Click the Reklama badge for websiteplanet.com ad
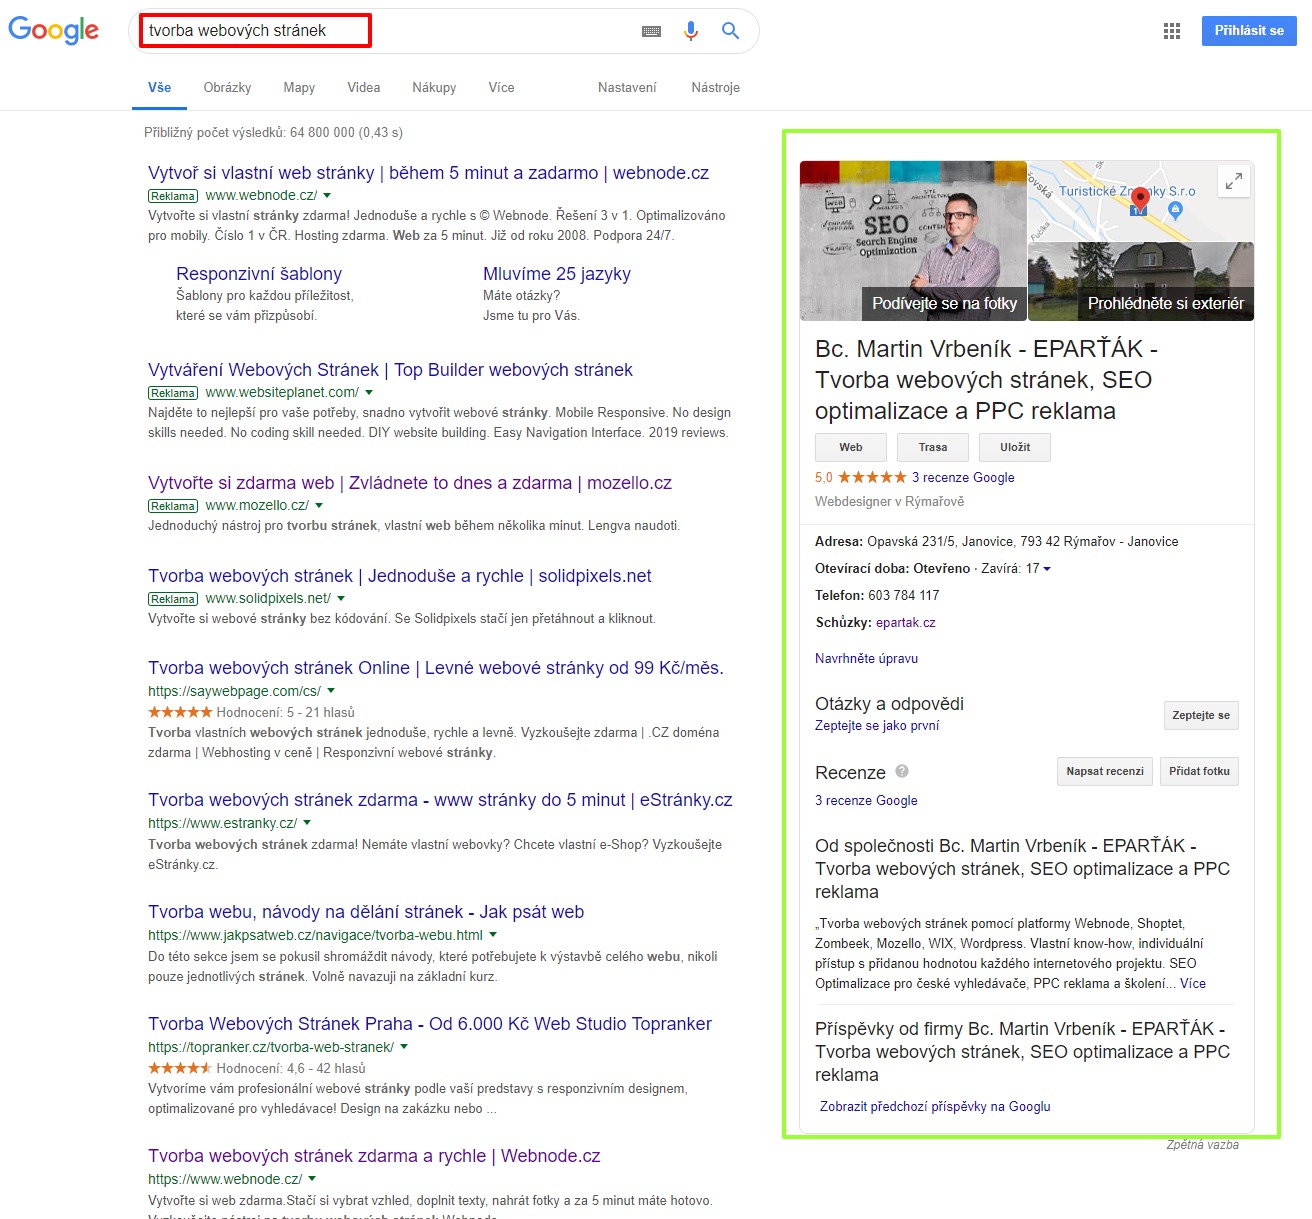Image resolution: width=1312 pixels, height=1219 pixels. (173, 393)
